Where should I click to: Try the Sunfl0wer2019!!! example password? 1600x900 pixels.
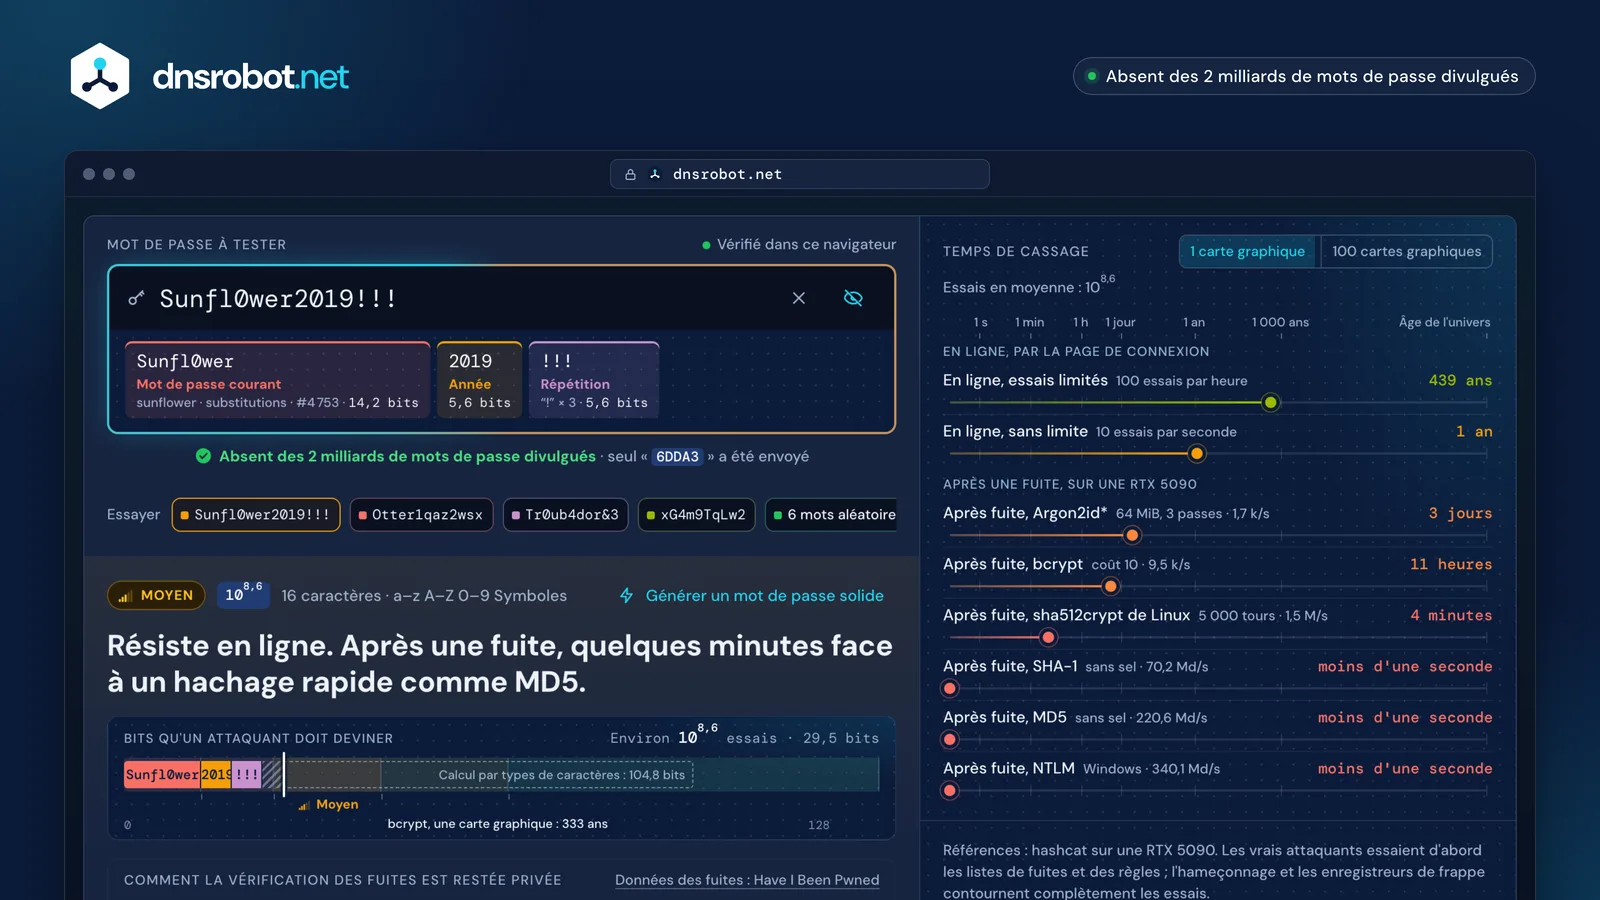click(x=256, y=515)
